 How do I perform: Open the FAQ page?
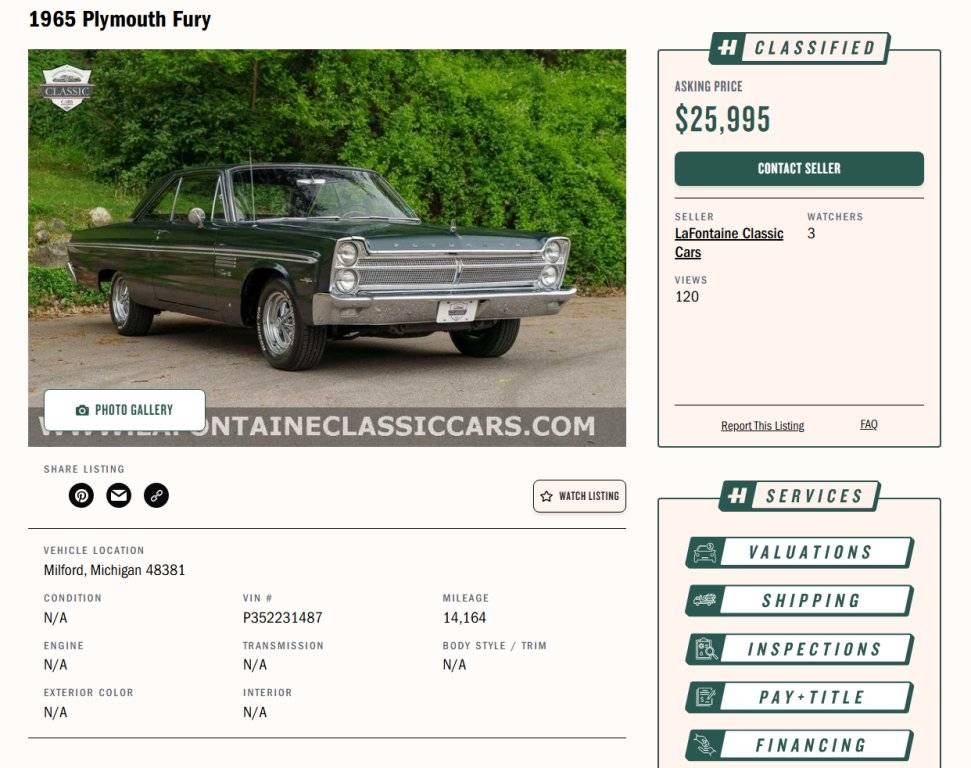pos(868,424)
